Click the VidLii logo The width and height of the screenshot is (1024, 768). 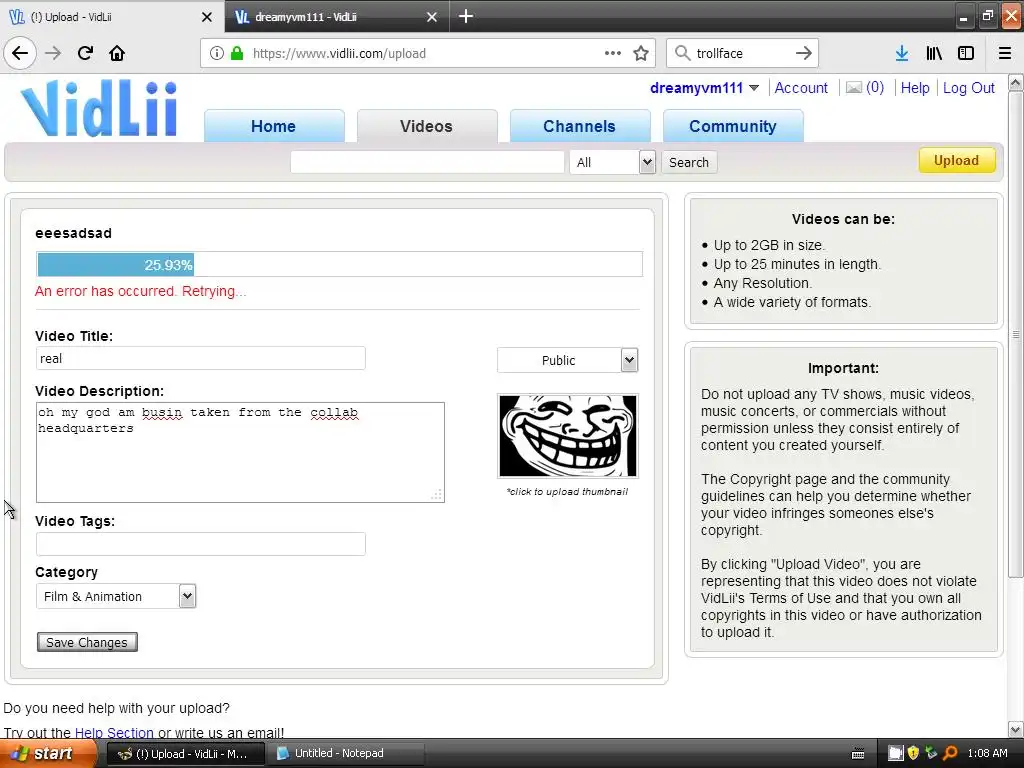(x=99, y=108)
